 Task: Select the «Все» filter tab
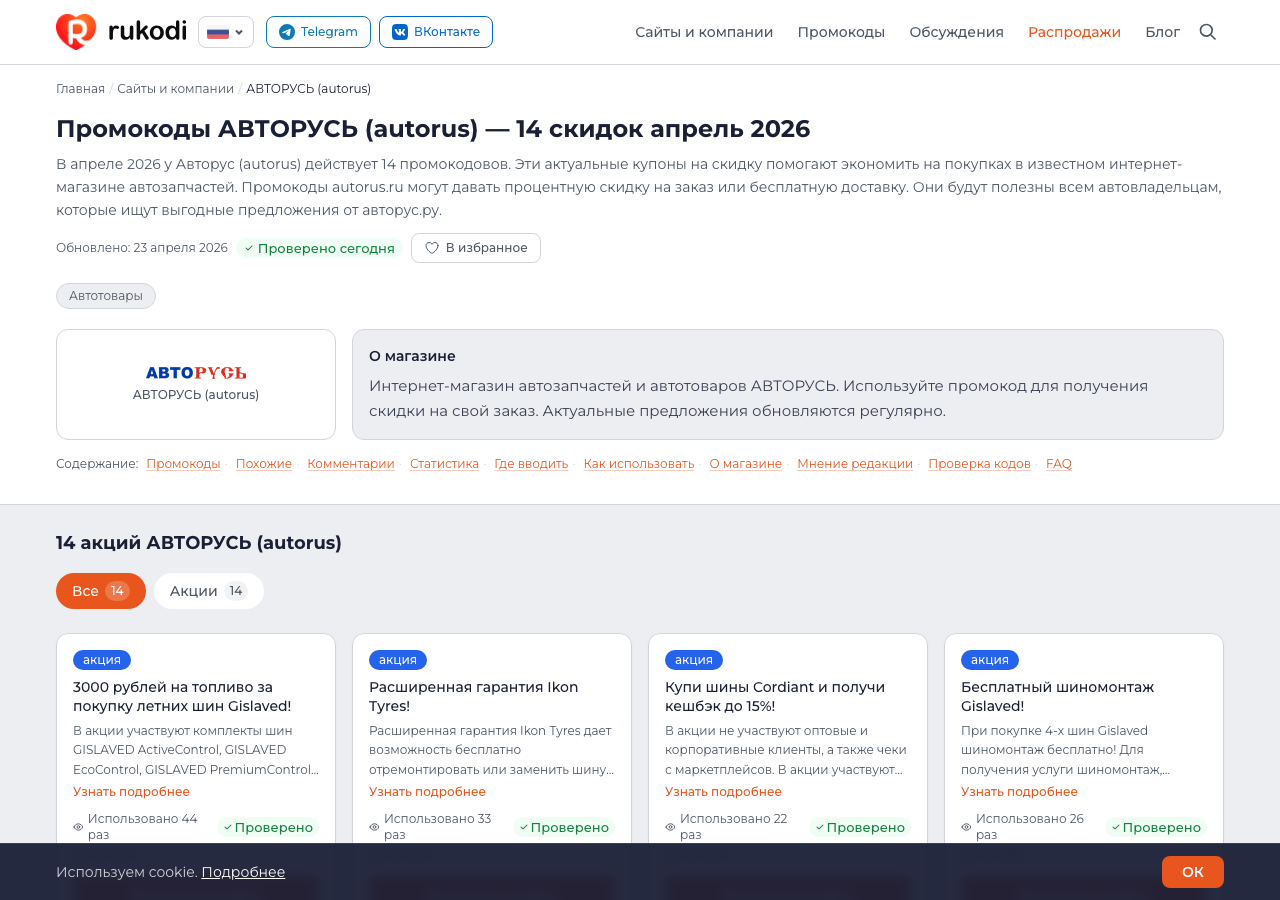coord(100,591)
